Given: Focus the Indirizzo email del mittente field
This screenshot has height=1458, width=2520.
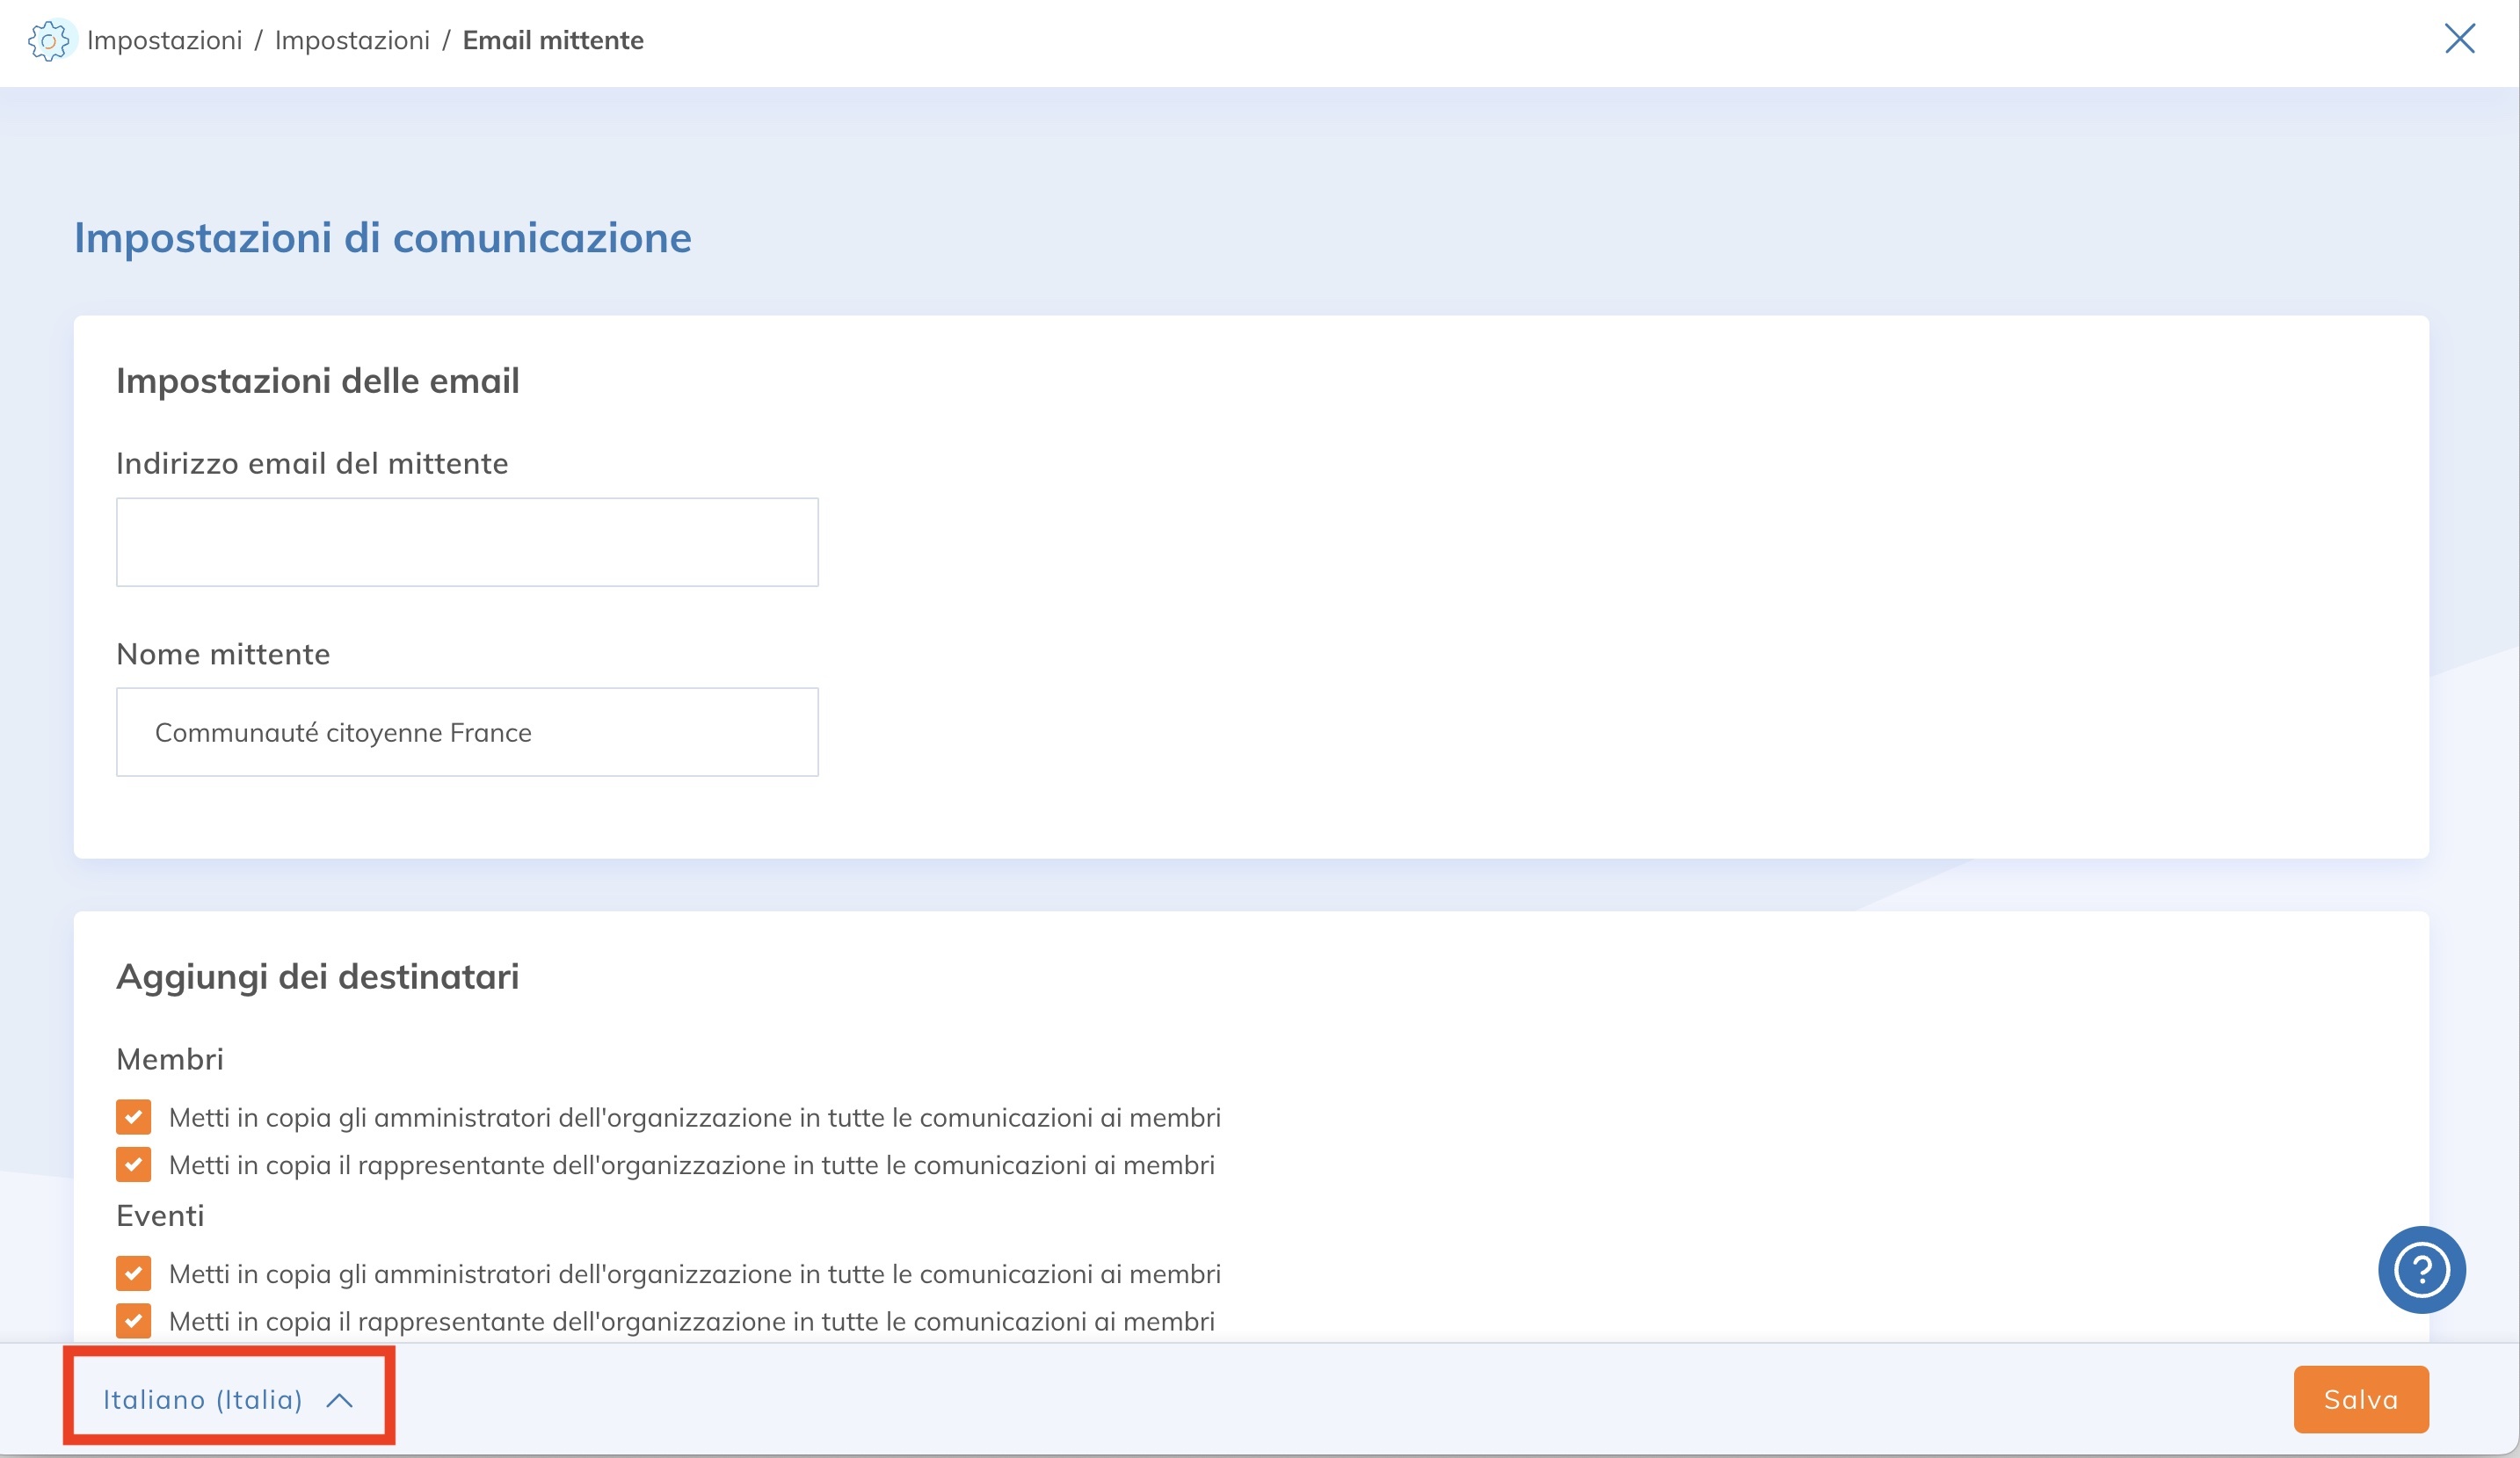Looking at the screenshot, I should pos(467,542).
